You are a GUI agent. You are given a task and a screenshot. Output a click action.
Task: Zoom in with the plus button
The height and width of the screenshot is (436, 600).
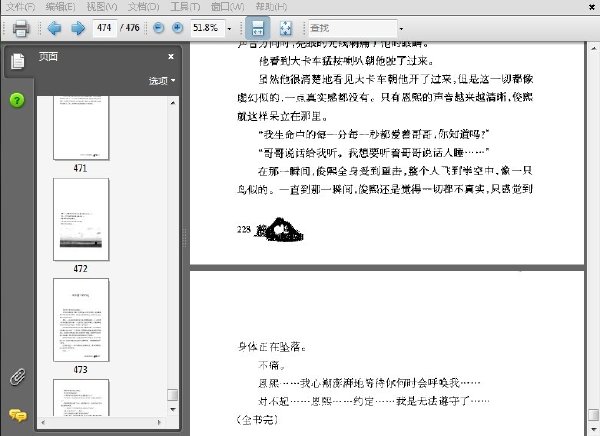[177, 28]
